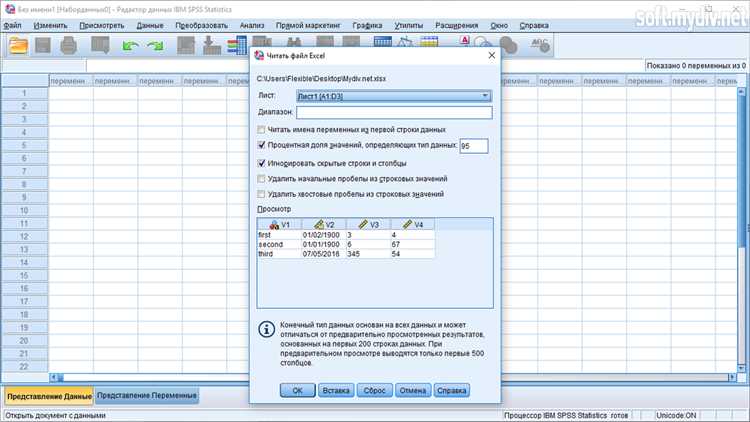
Task: Click the Redo arrow toolbar icon
Action: (x=155, y=45)
